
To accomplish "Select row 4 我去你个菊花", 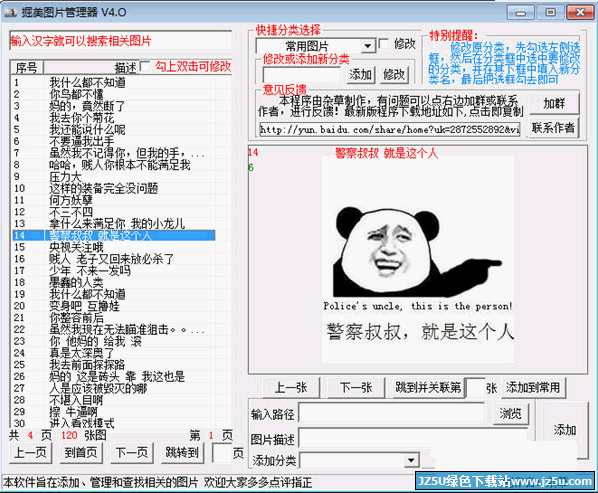I will (114, 117).
